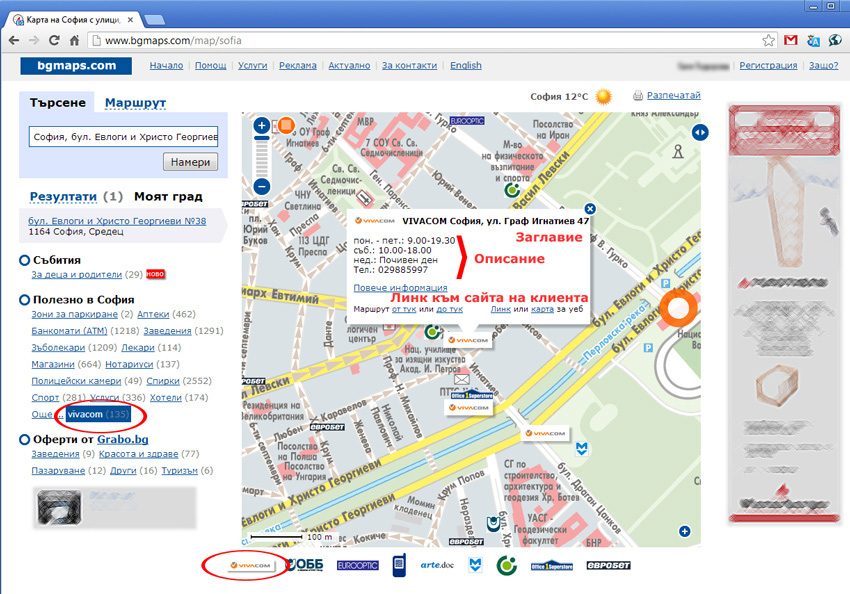
Task: Open the Gmail extension icon
Action: [x=791, y=40]
